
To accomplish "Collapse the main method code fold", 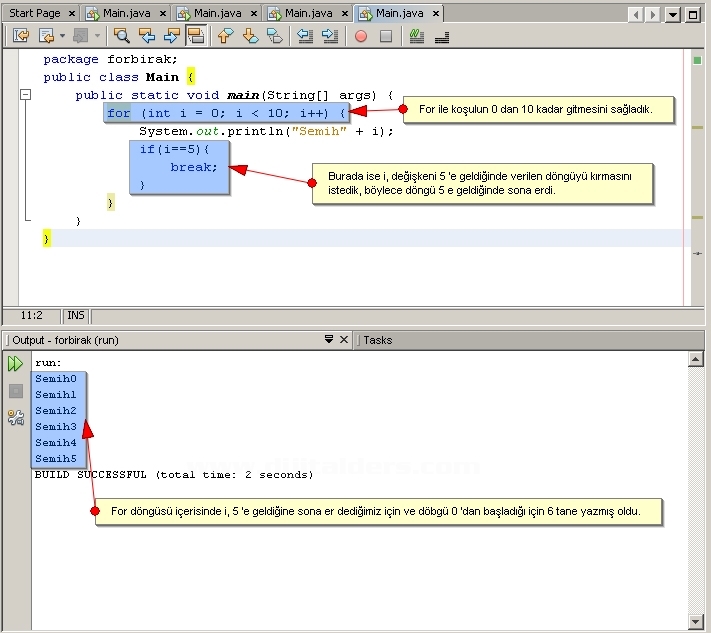I will [x=26, y=95].
